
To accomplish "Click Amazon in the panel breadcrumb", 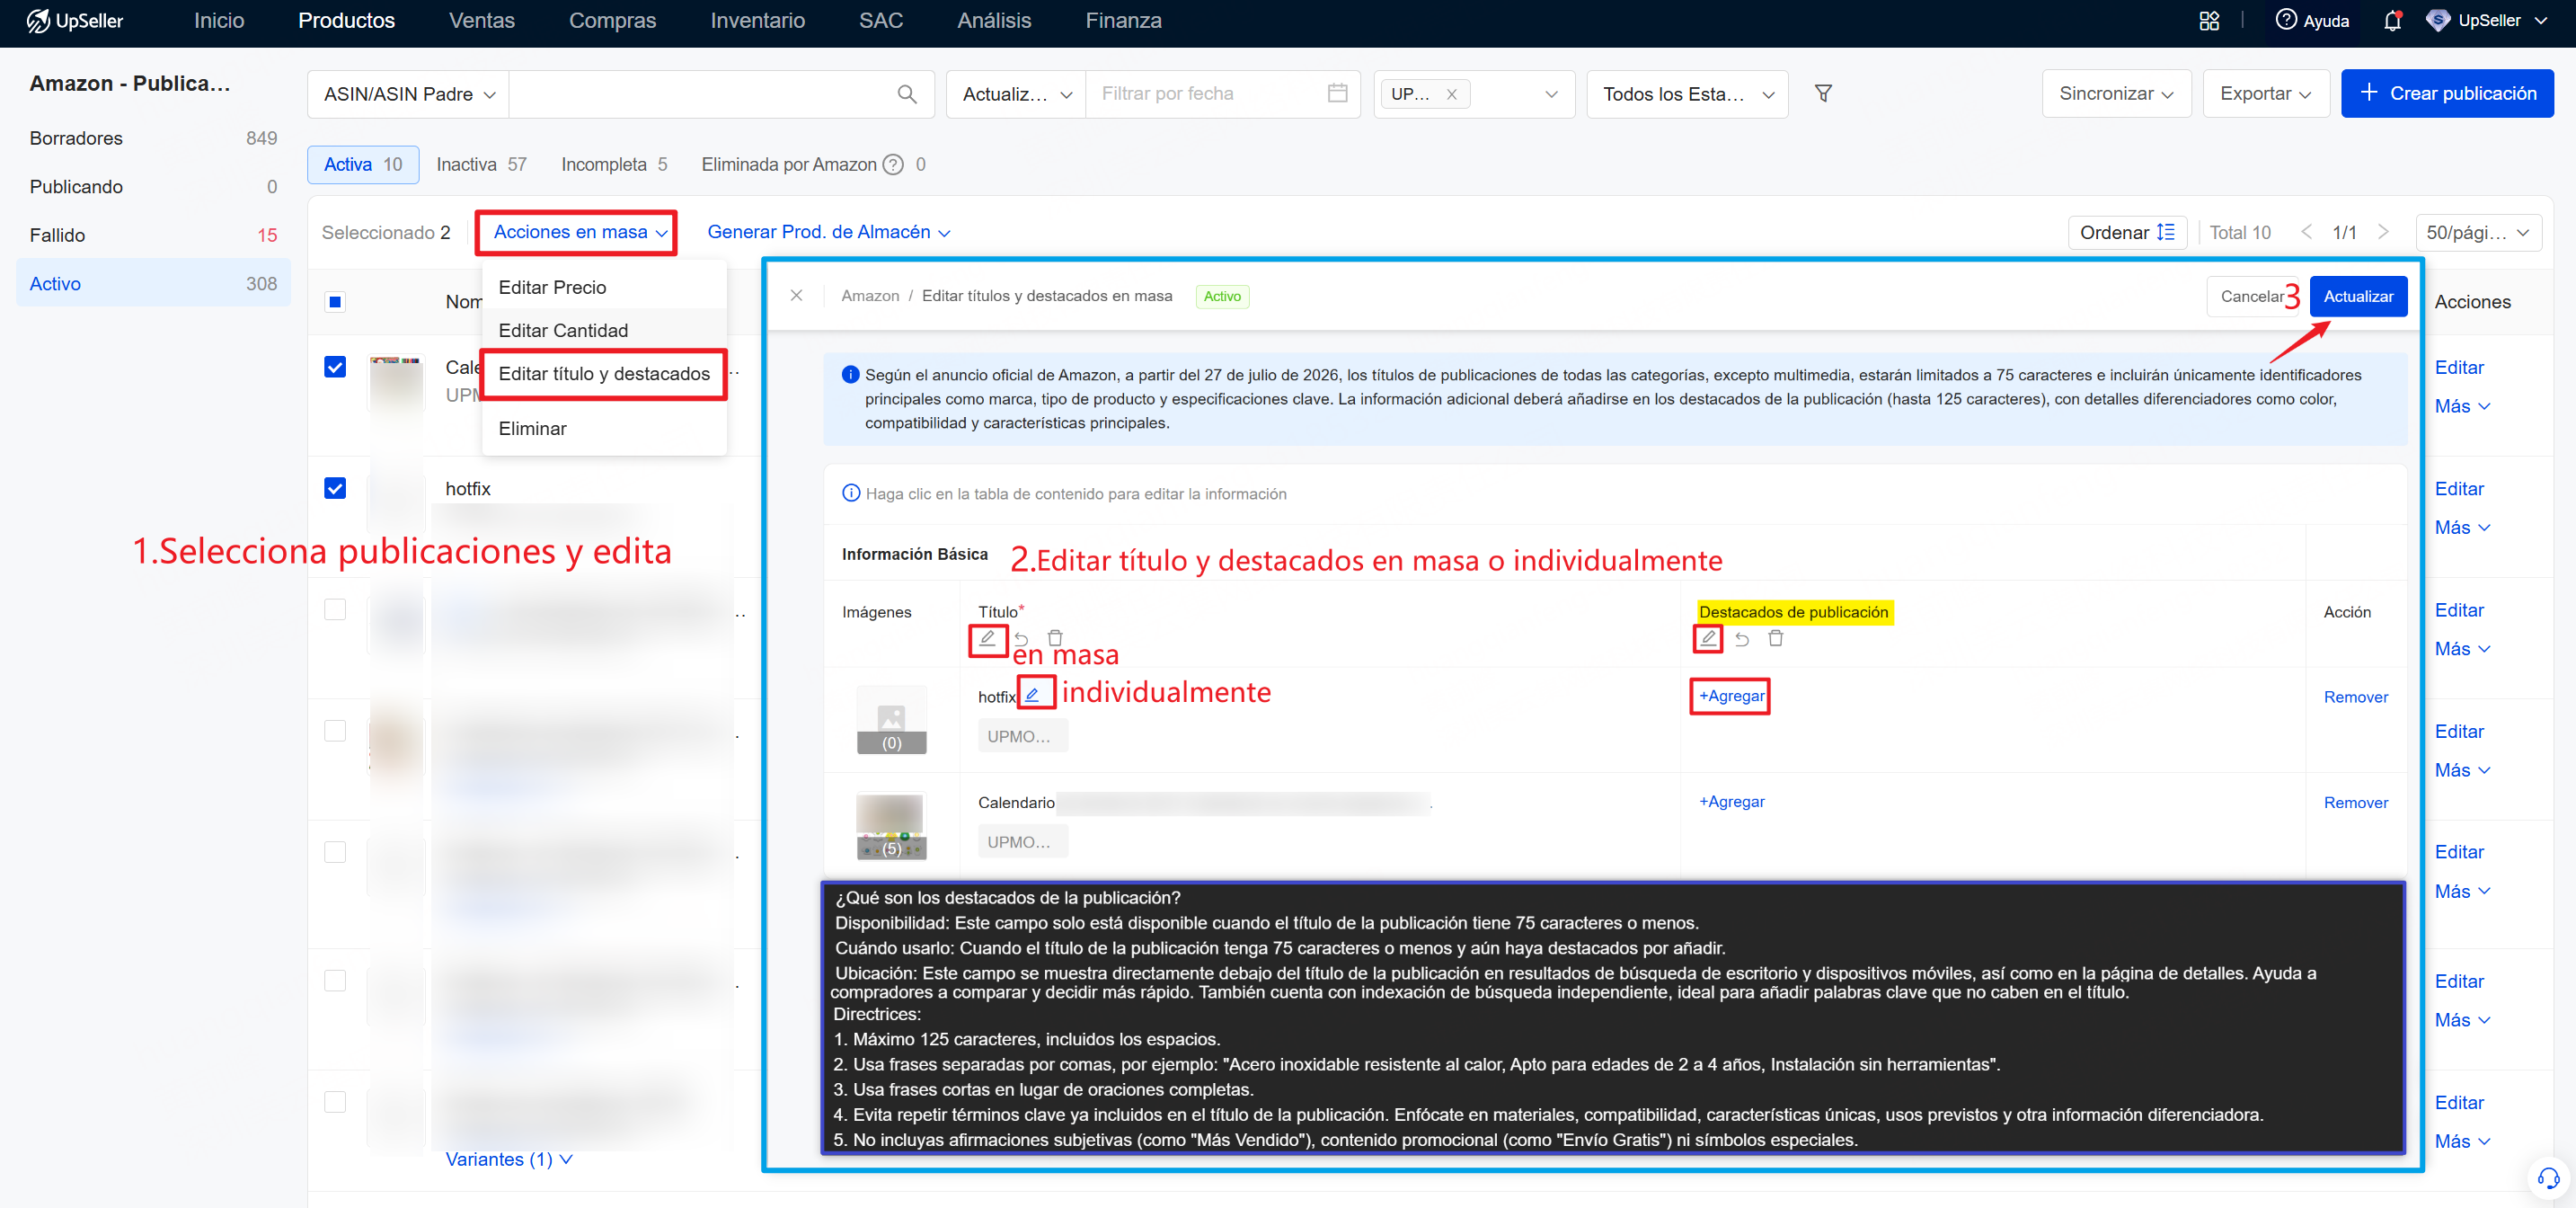I will [x=869, y=296].
